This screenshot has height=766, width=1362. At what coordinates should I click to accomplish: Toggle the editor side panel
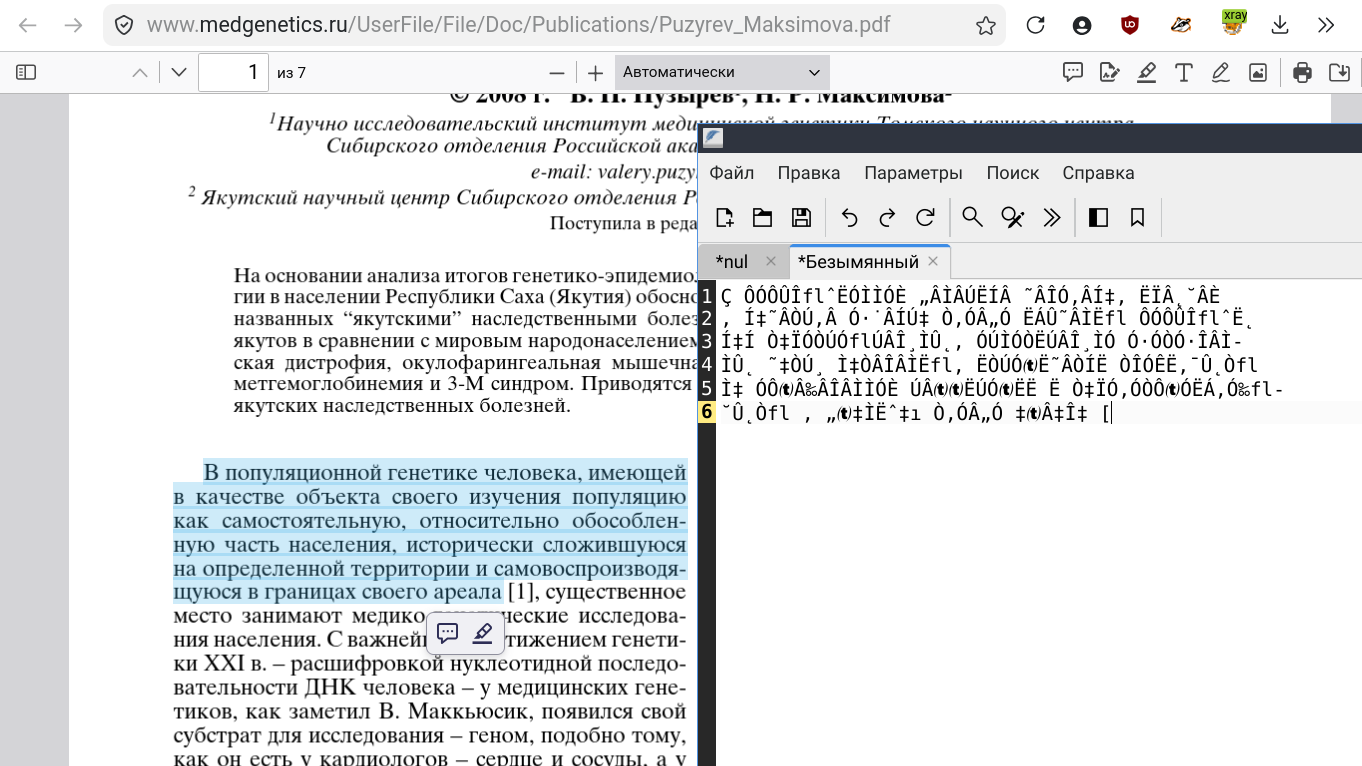point(1098,217)
